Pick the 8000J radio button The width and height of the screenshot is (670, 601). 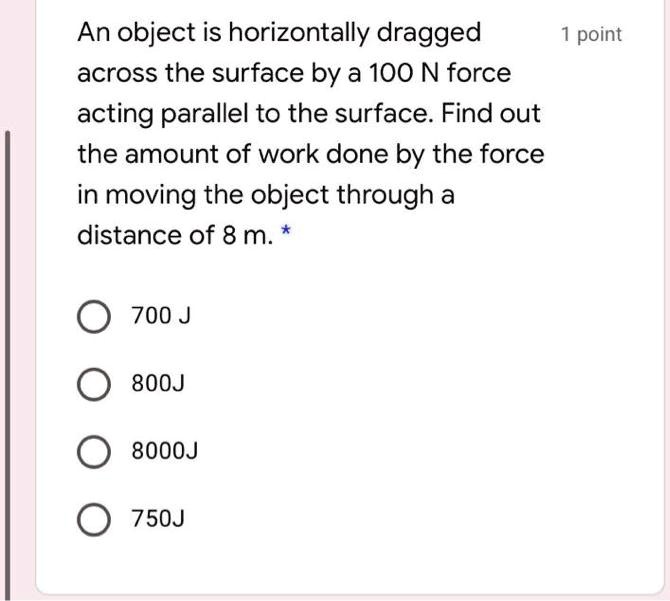point(94,452)
